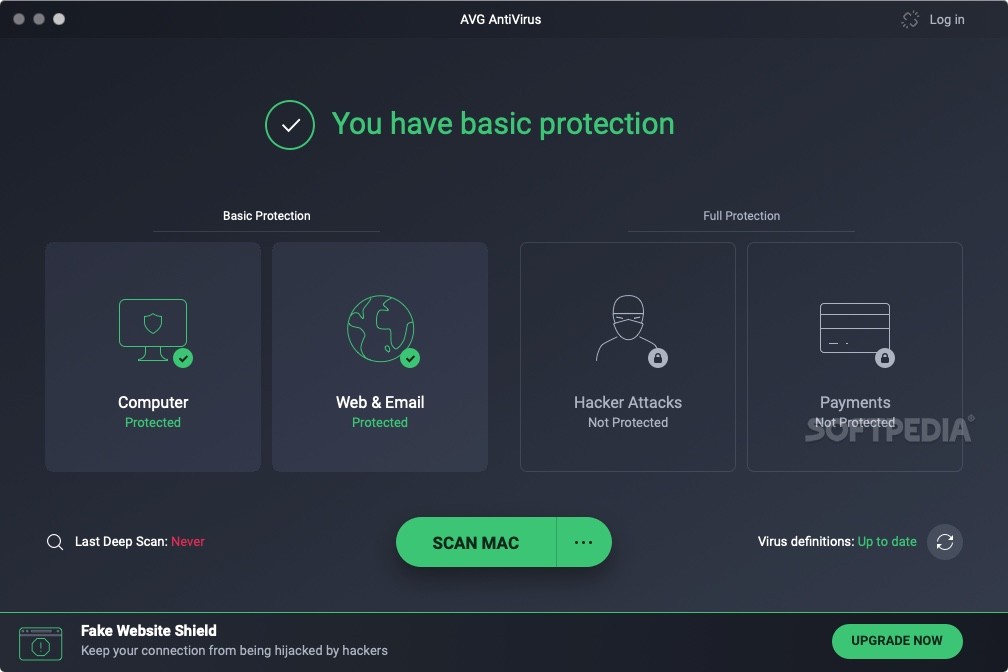Open the Computer label on its tile
The width and height of the screenshot is (1008, 672).
pyautogui.click(x=153, y=403)
